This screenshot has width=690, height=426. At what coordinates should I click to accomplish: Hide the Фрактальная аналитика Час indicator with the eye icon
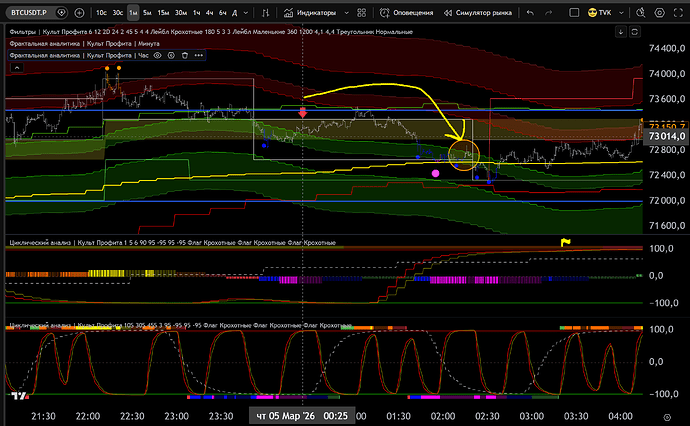pos(157,57)
